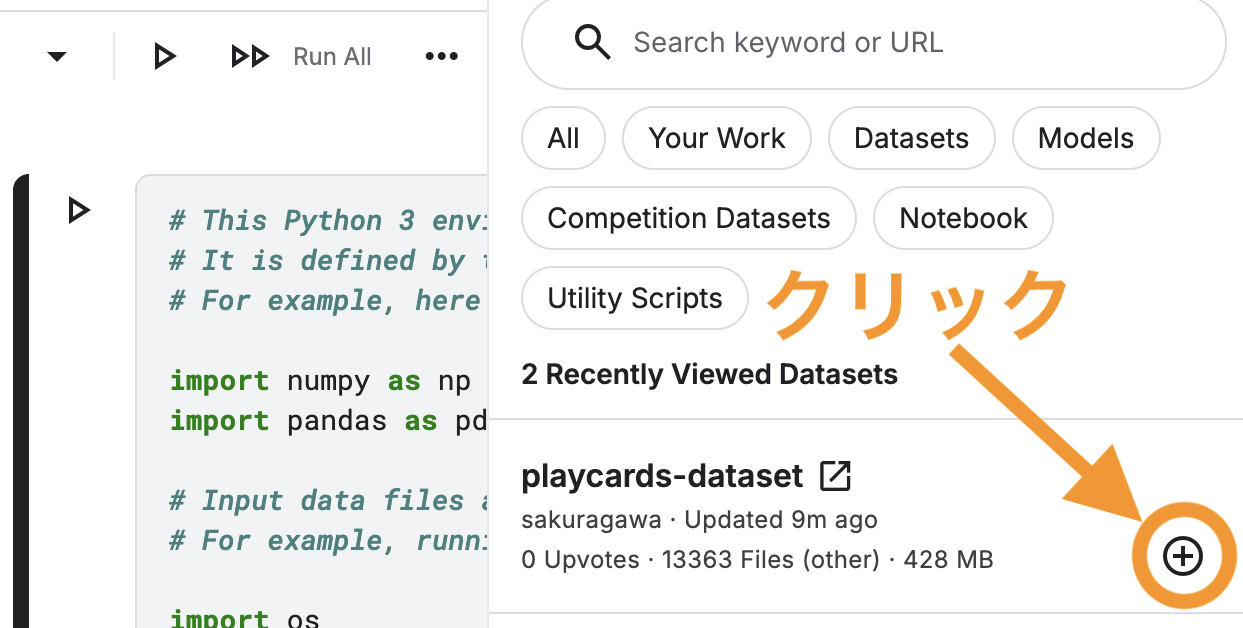Click the Run All double-arrow icon
The height and width of the screenshot is (628, 1243).
pos(250,56)
